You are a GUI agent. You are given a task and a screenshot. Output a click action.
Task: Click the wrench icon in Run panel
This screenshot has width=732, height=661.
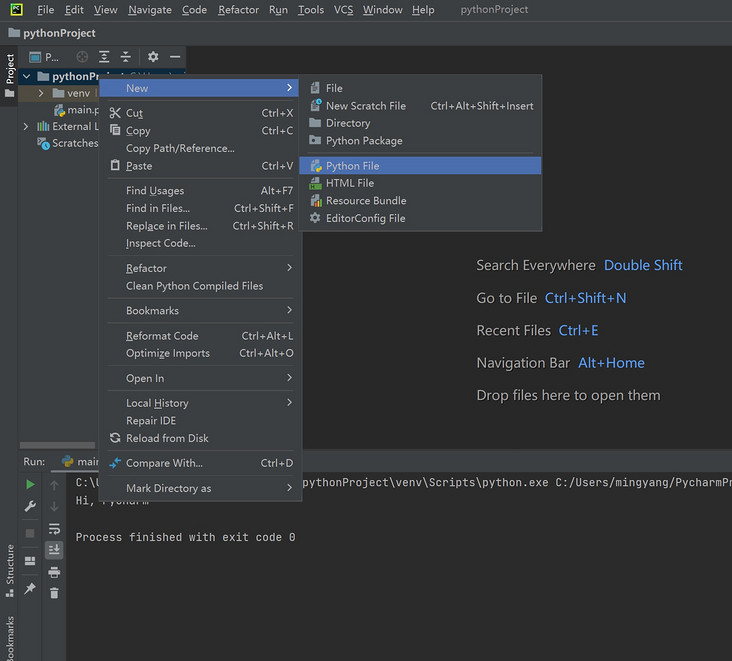(x=30, y=506)
